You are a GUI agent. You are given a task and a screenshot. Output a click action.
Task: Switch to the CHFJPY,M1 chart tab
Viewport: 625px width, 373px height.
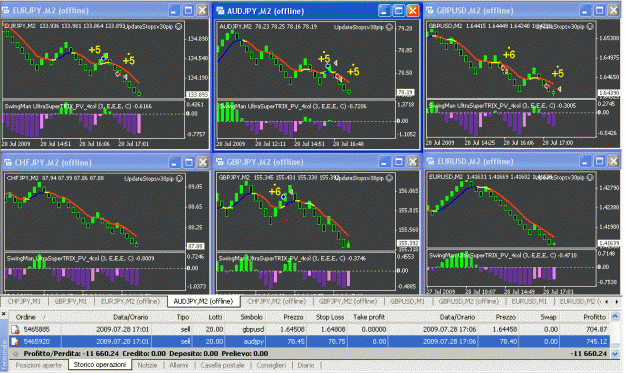(x=24, y=301)
